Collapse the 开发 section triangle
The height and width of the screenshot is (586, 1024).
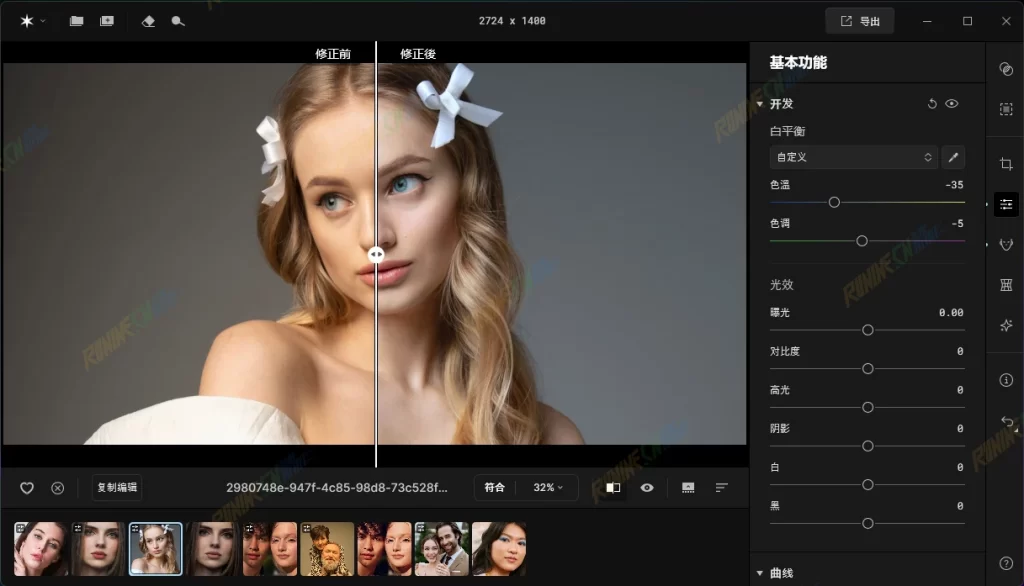(x=760, y=104)
